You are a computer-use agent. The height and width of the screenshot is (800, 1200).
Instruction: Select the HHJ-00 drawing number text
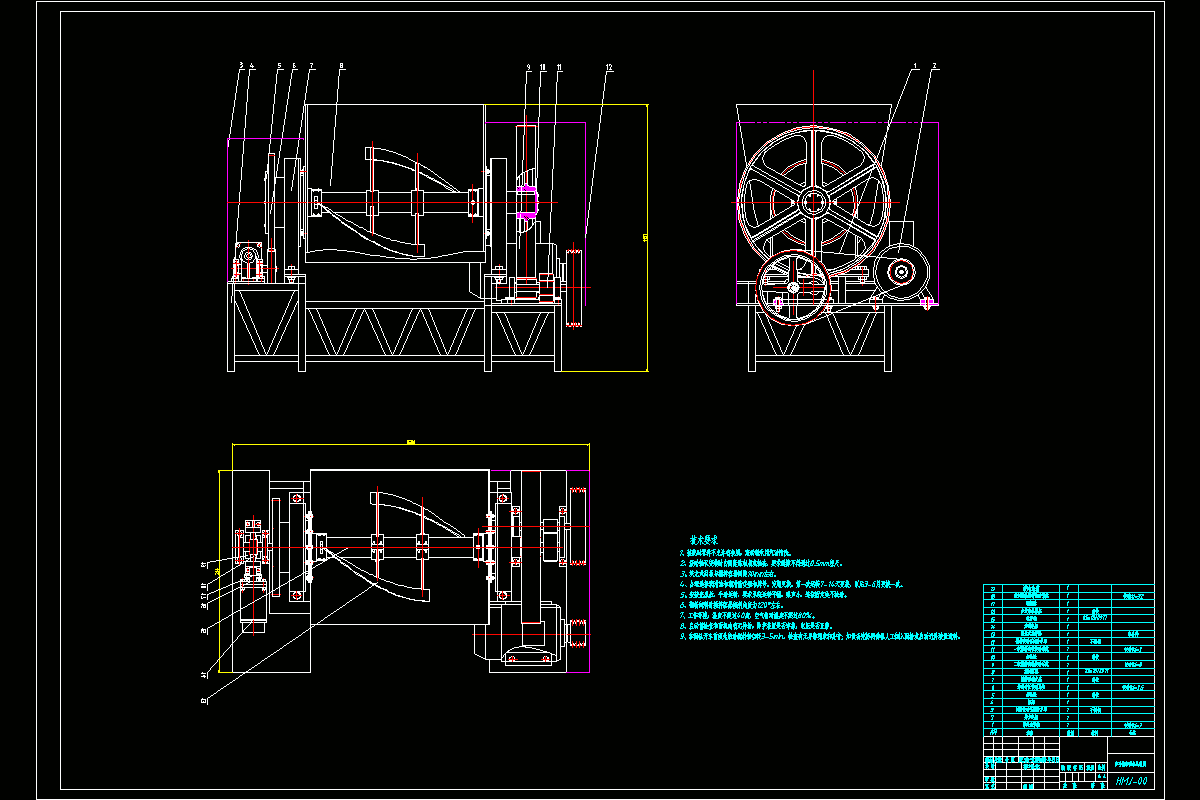(x=1131, y=779)
